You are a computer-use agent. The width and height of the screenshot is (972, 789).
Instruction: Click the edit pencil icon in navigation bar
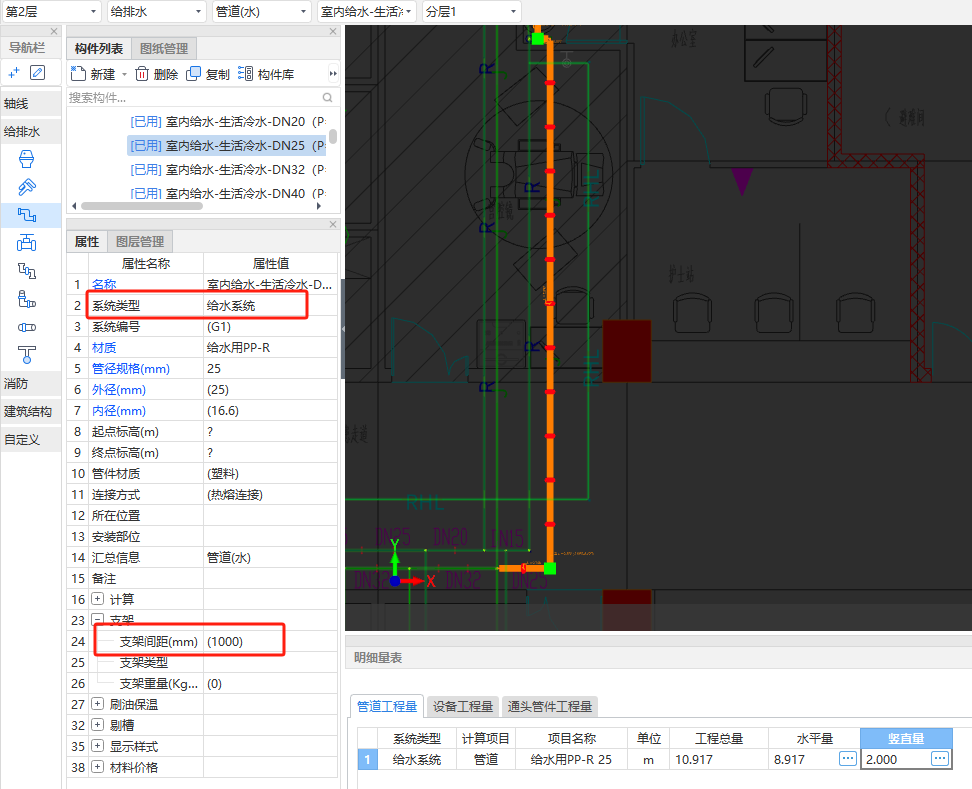37,73
